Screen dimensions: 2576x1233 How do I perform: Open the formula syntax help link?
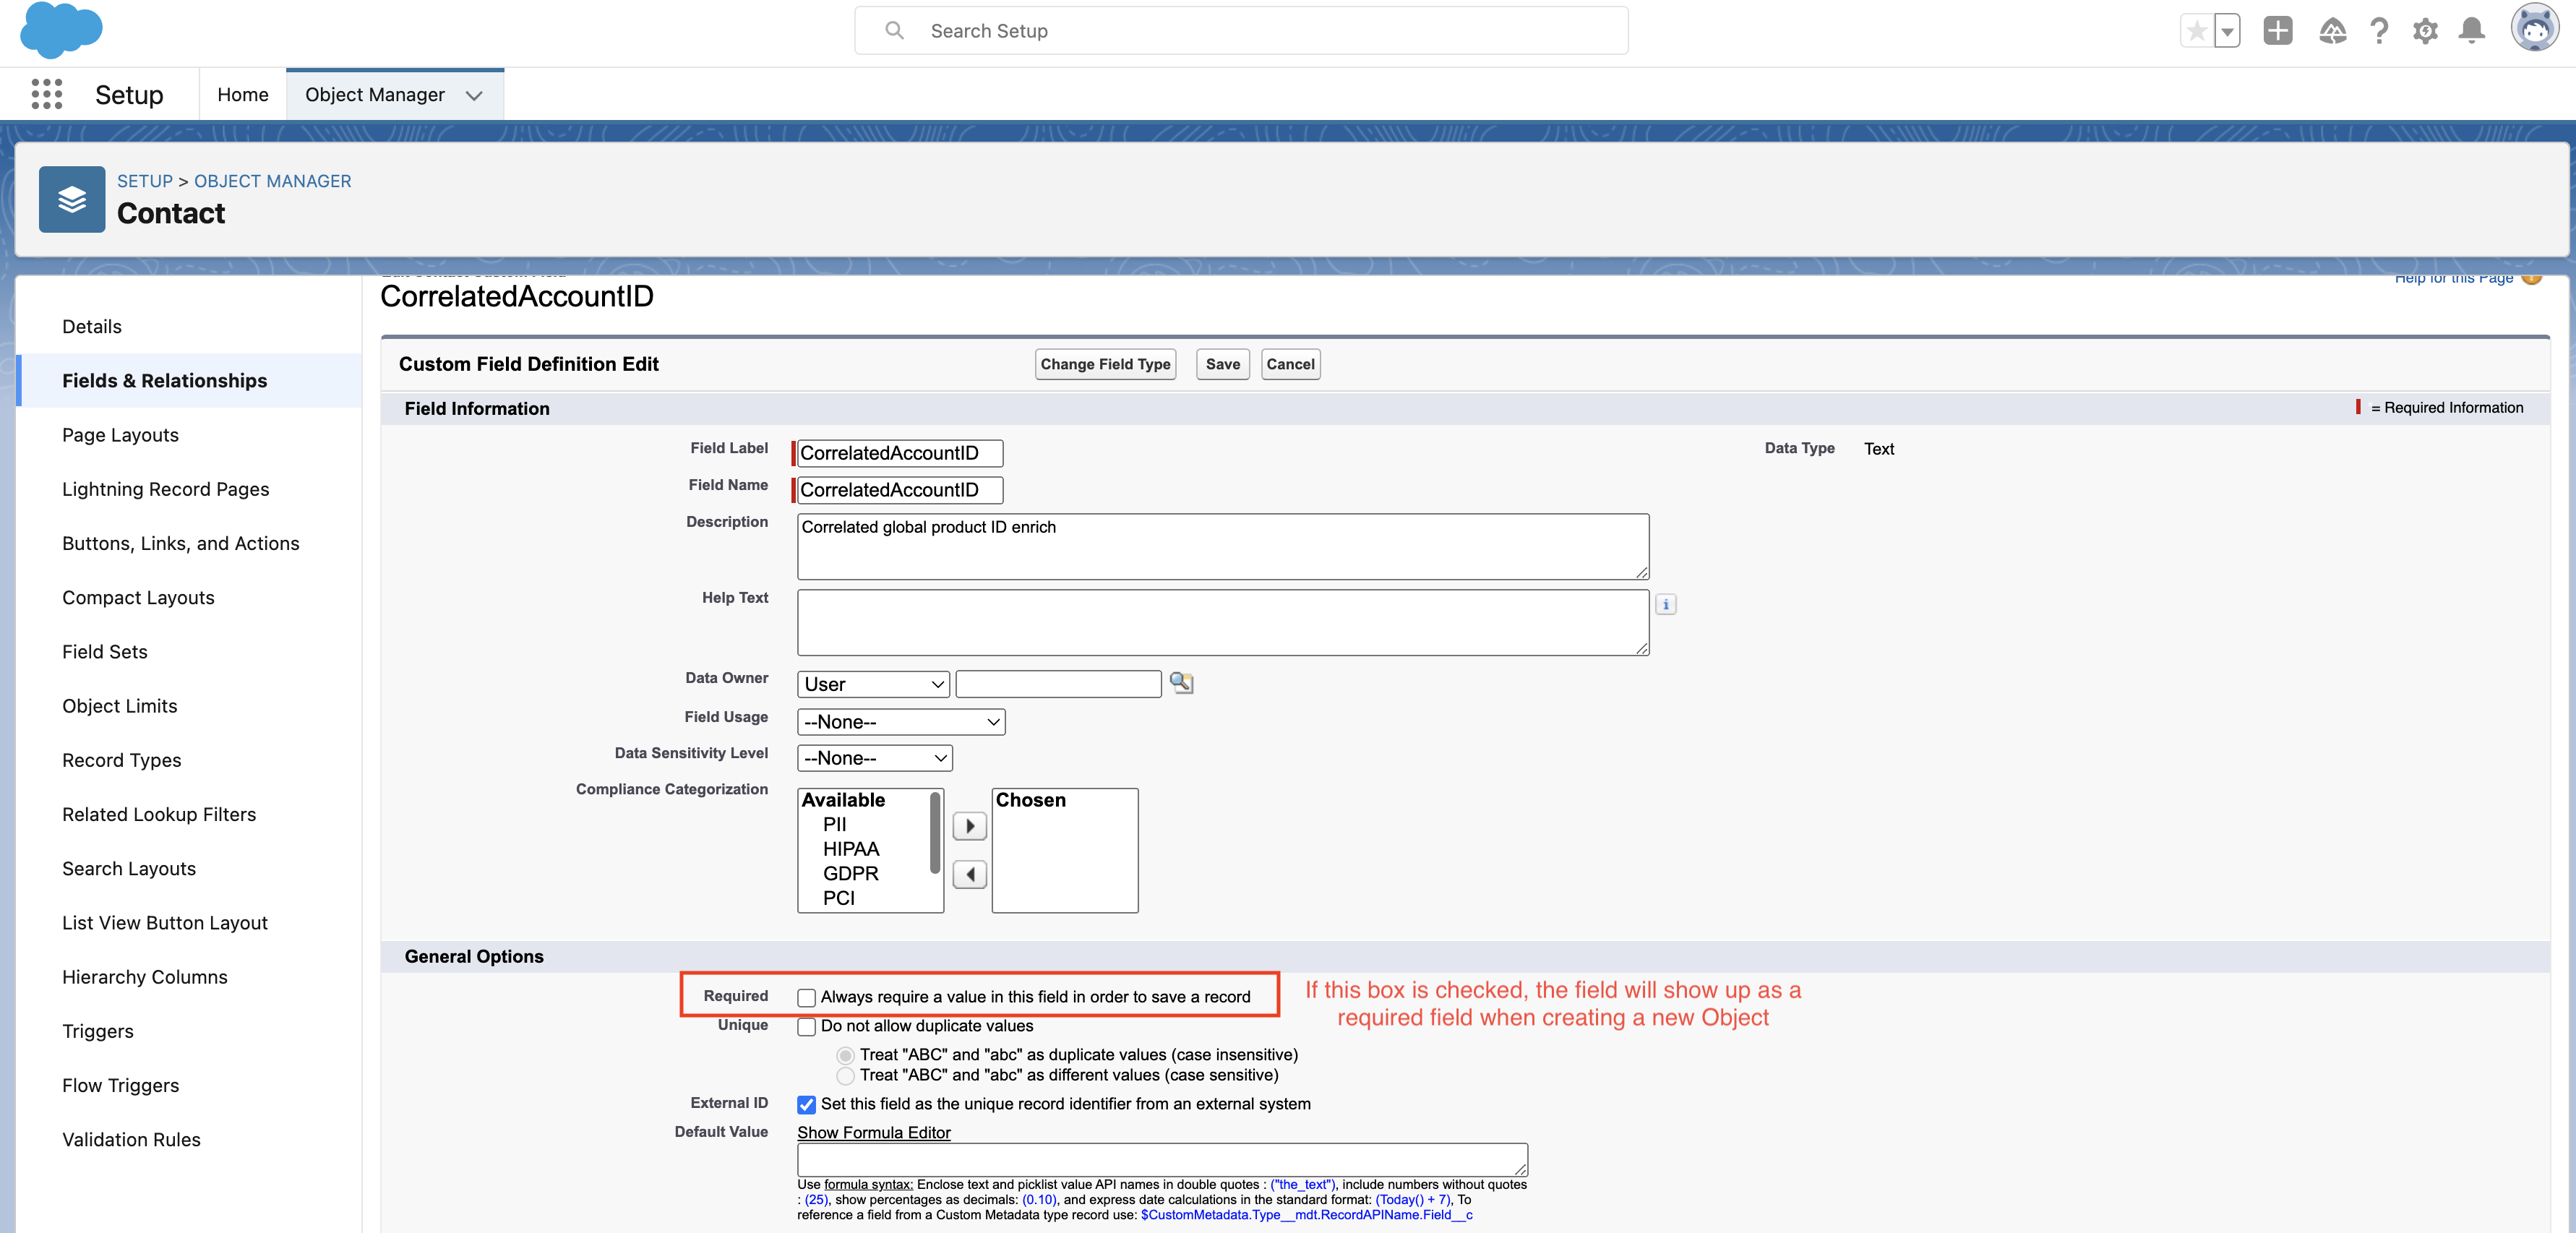[868, 1184]
